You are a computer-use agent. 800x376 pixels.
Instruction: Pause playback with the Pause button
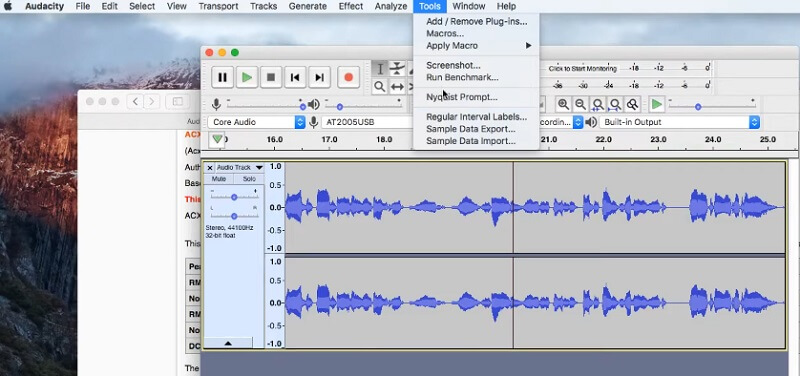click(222, 78)
